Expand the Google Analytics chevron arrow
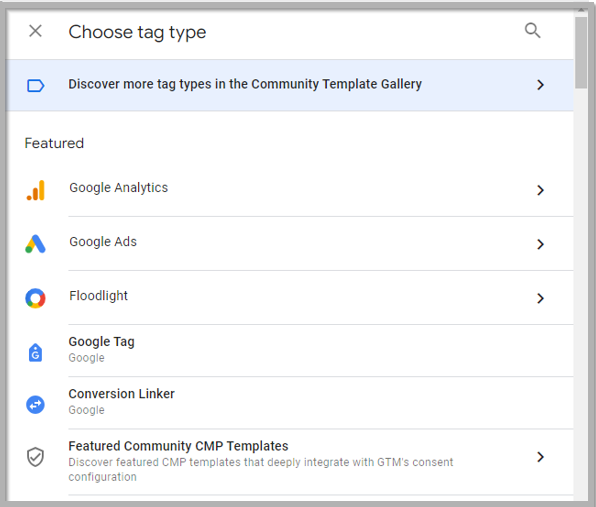Viewport: 596px width, 507px height. tap(540, 190)
